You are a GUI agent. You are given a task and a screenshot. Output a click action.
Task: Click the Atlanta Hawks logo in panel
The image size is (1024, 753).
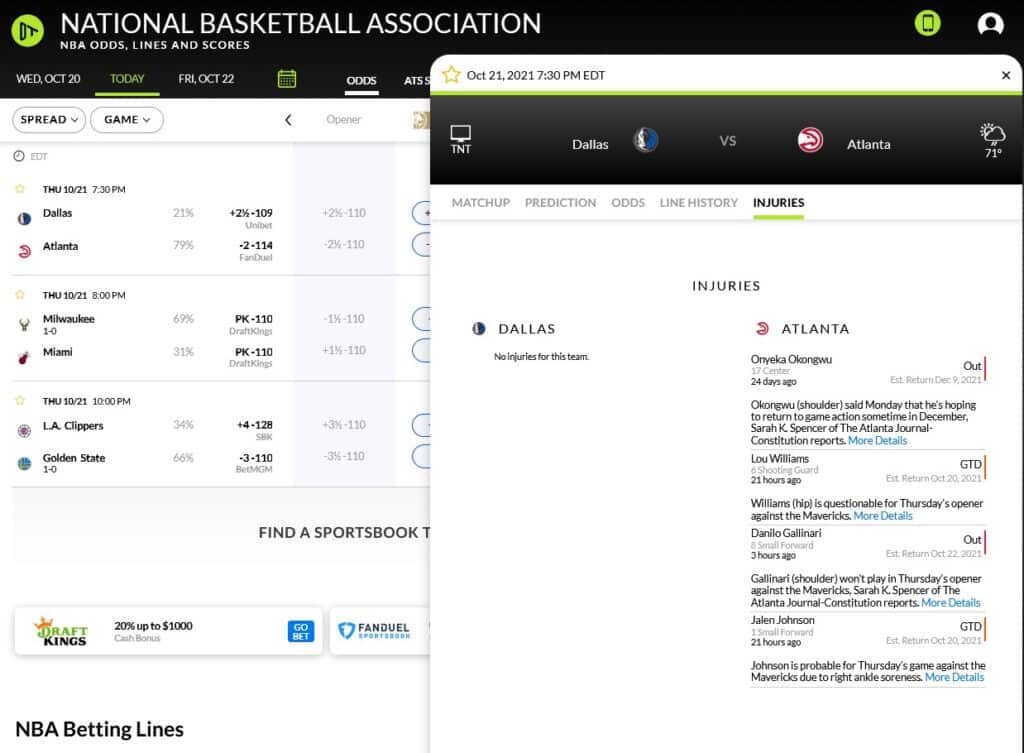click(810, 140)
